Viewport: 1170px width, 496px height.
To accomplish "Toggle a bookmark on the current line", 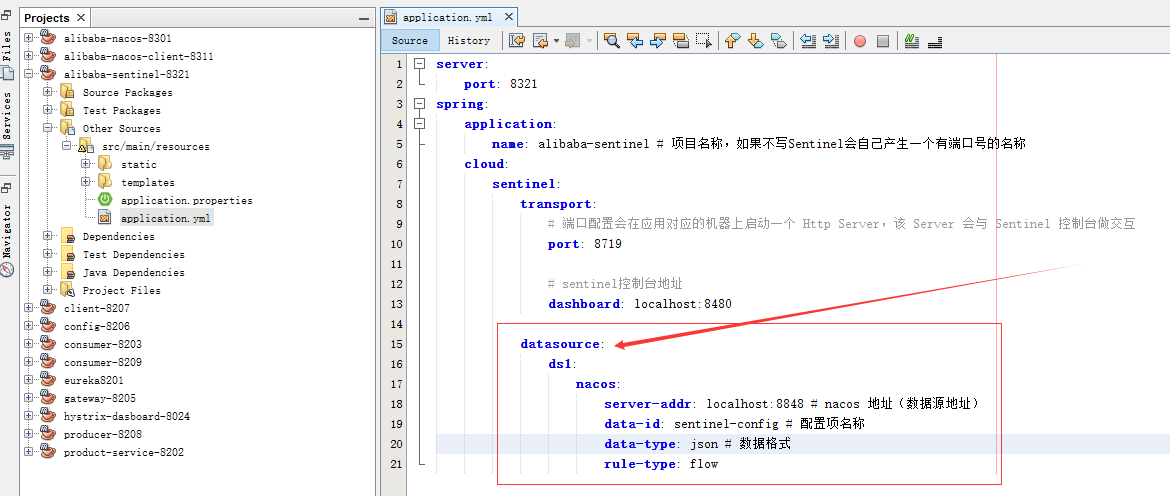I will click(778, 41).
